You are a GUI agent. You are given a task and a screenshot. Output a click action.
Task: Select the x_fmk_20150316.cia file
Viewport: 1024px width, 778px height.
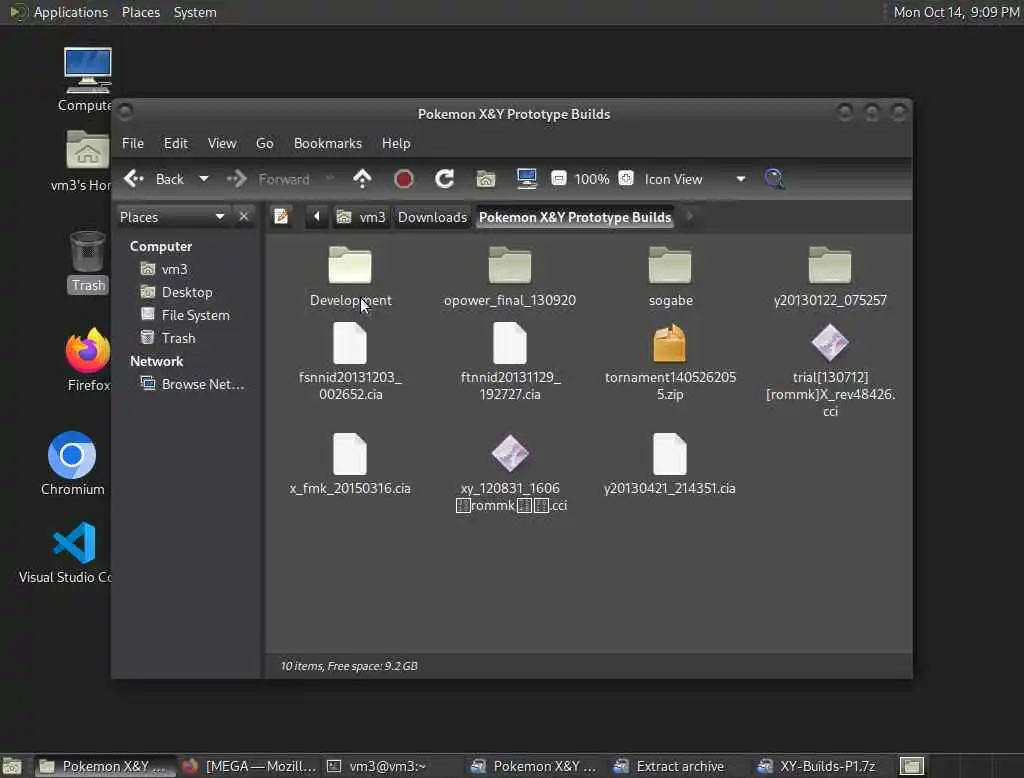pos(350,464)
